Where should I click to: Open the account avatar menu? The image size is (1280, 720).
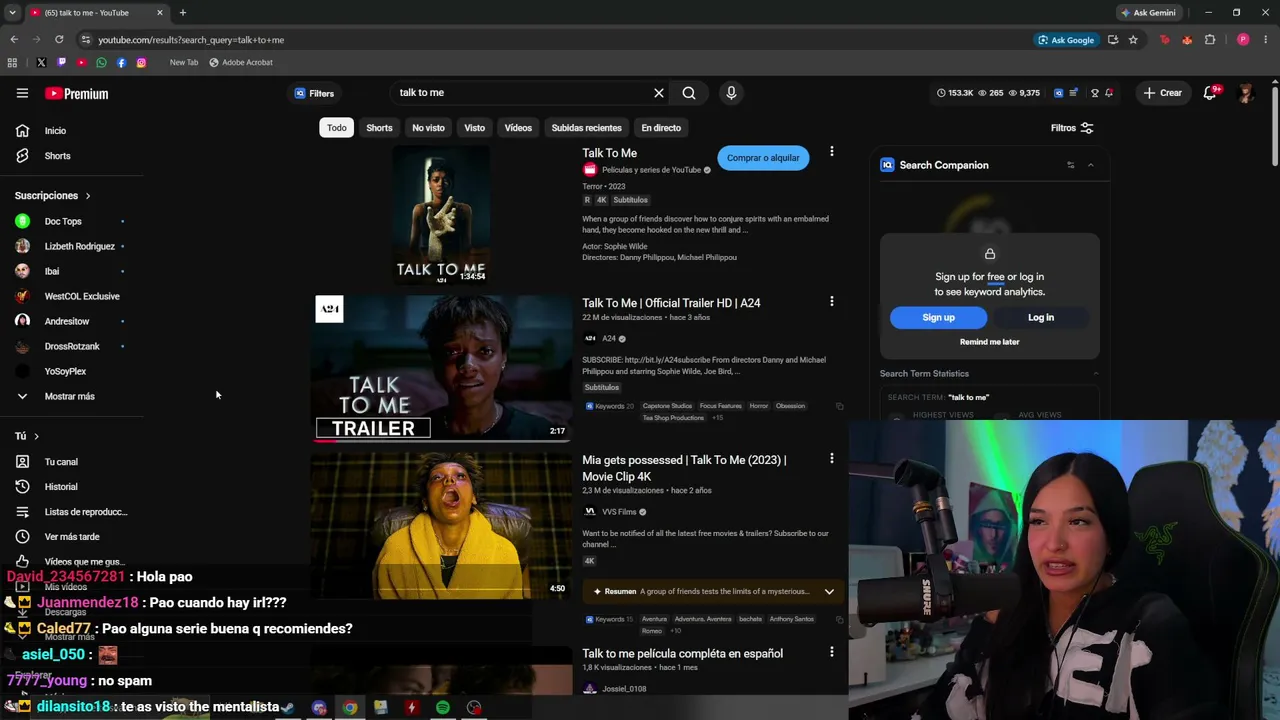point(1245,93)
